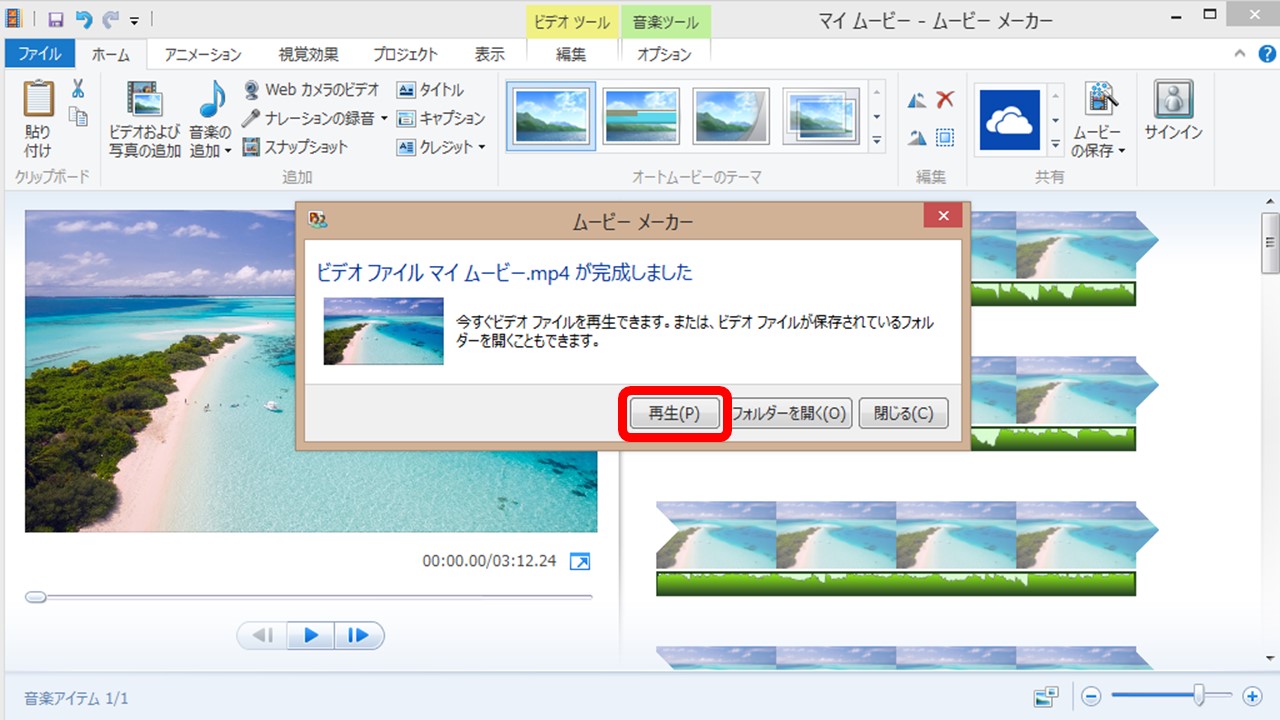The height and width of the screenshot is (720, 1280).
Task: Select Web カメラのビデオ
Action: coord(311,89)
